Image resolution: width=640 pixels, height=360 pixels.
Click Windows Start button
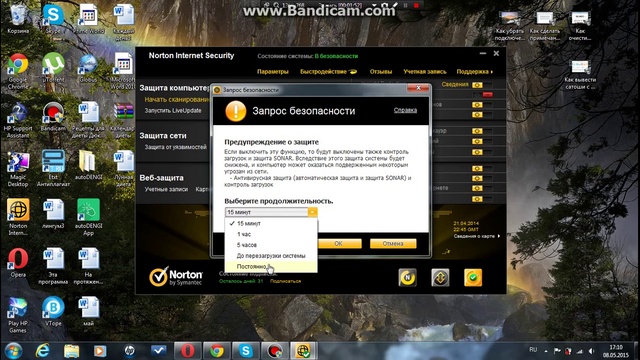13,351
